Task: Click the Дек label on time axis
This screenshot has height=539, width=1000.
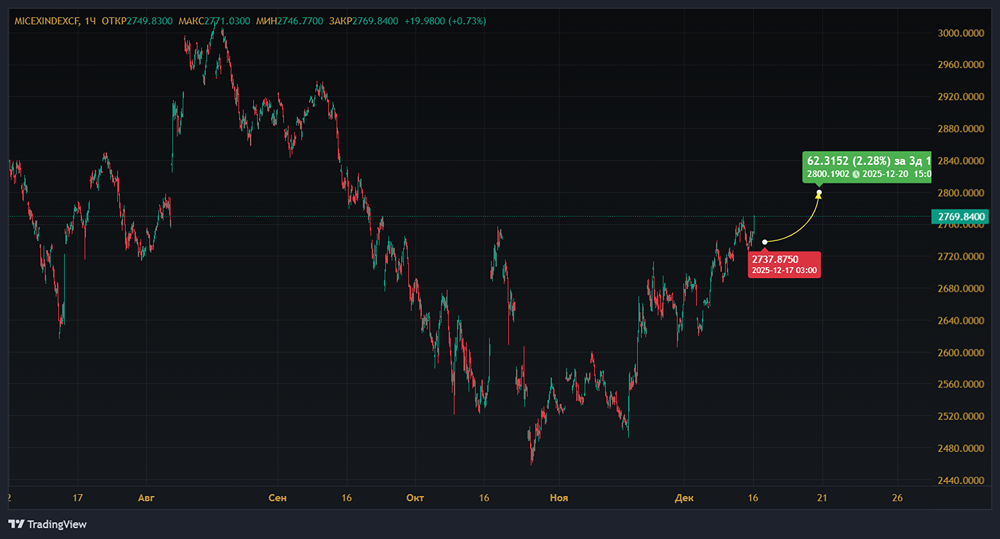Action: tap(684, 497)
